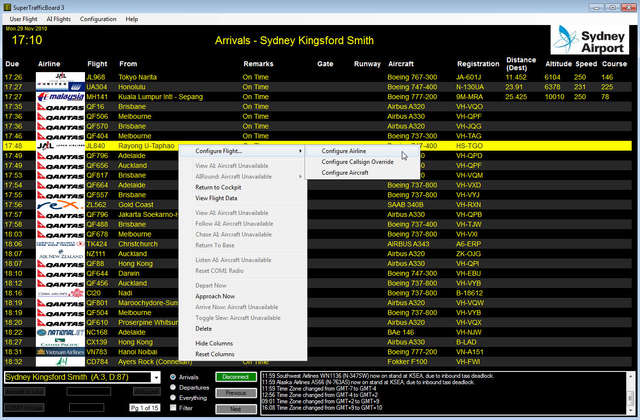This screenshot has width=640, height=420.
Task: Click the From column header
Action: 128,64
